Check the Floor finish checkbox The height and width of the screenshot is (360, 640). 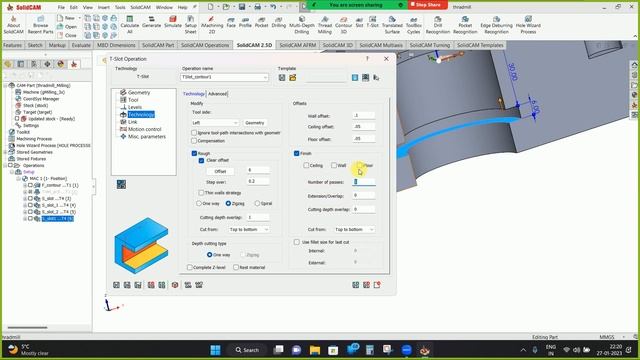tap(359, 165)
